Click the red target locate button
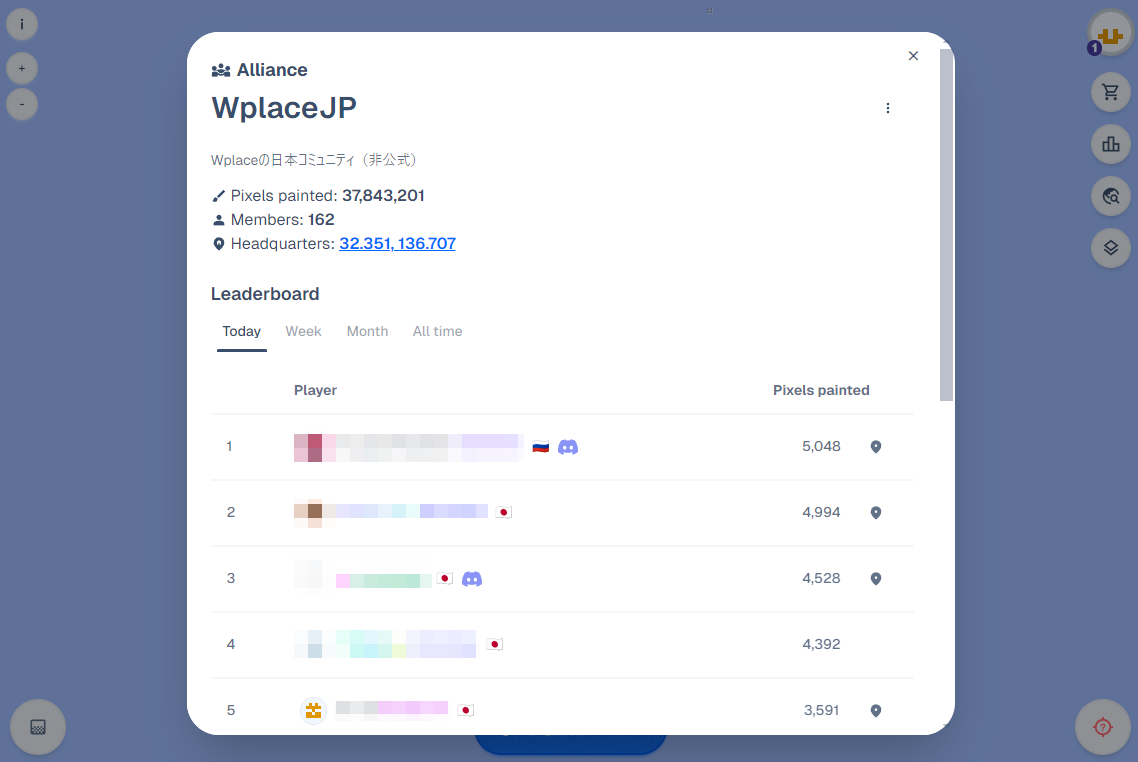Image resolution: width=1138 pixels, height=762 pixels. click(1102, 726)
